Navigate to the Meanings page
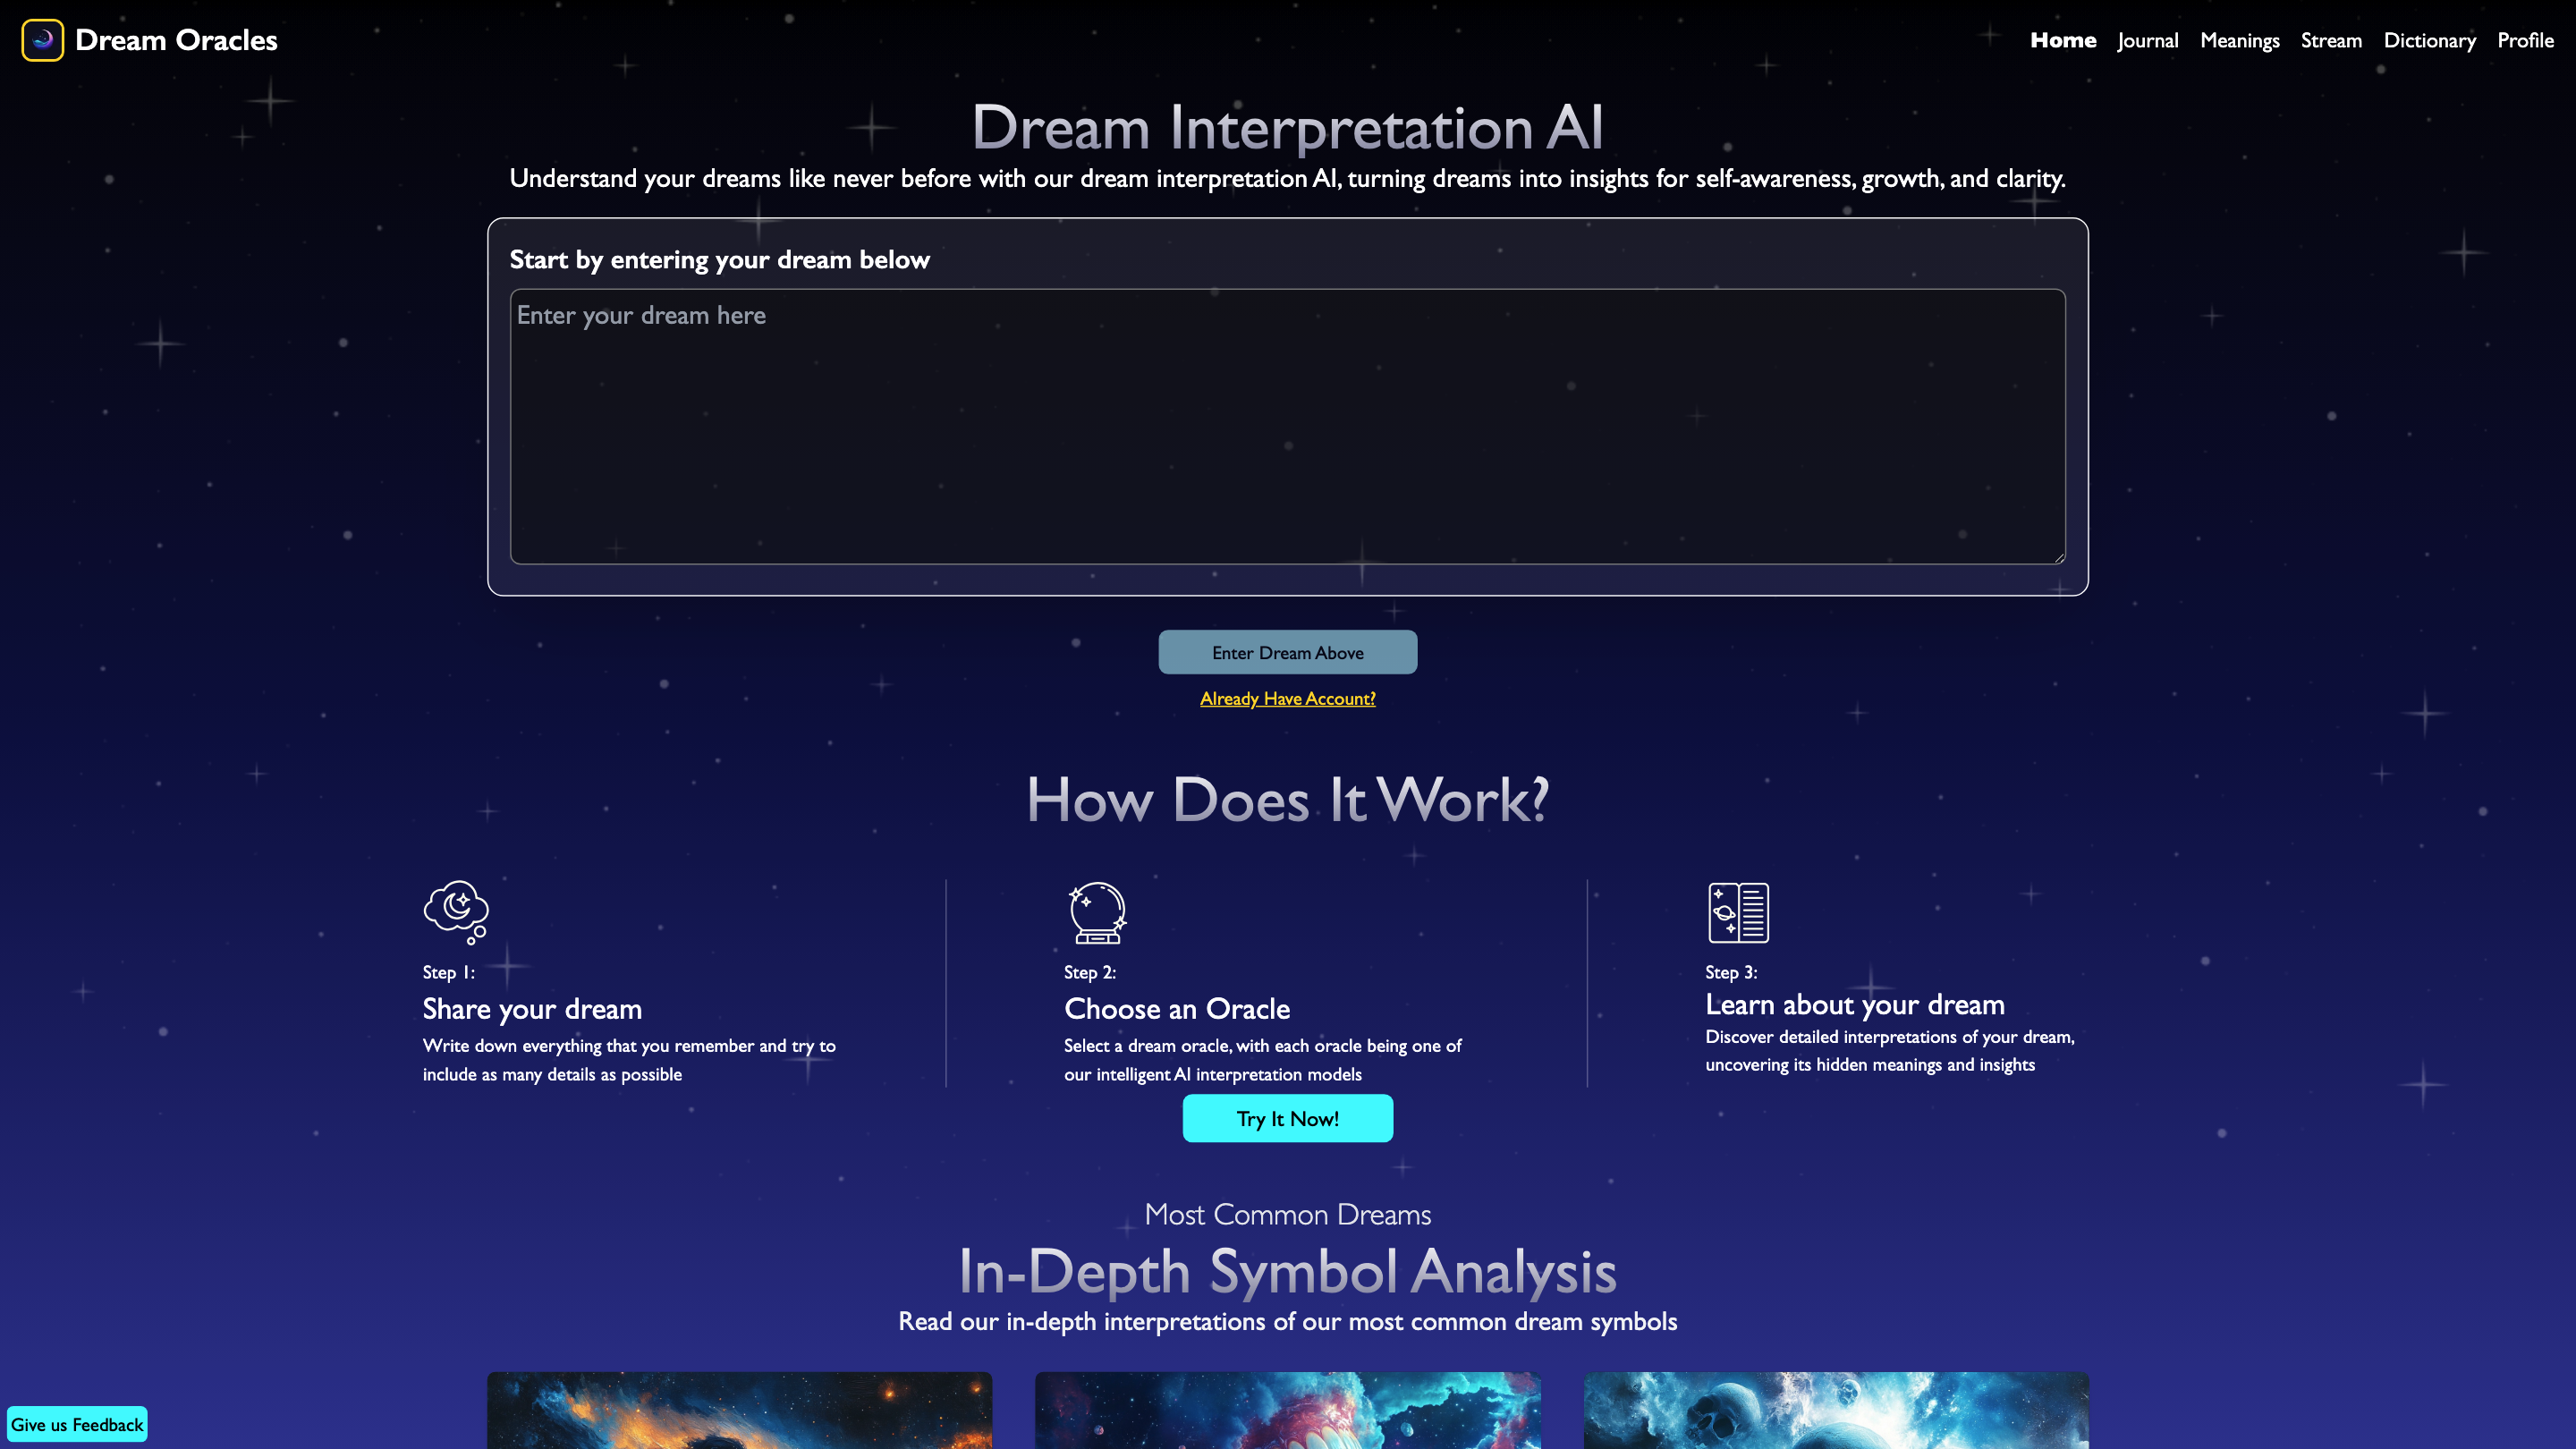Viewport: 2576px width, 1449px height. pyautogui.click(x=2240, y=40)
